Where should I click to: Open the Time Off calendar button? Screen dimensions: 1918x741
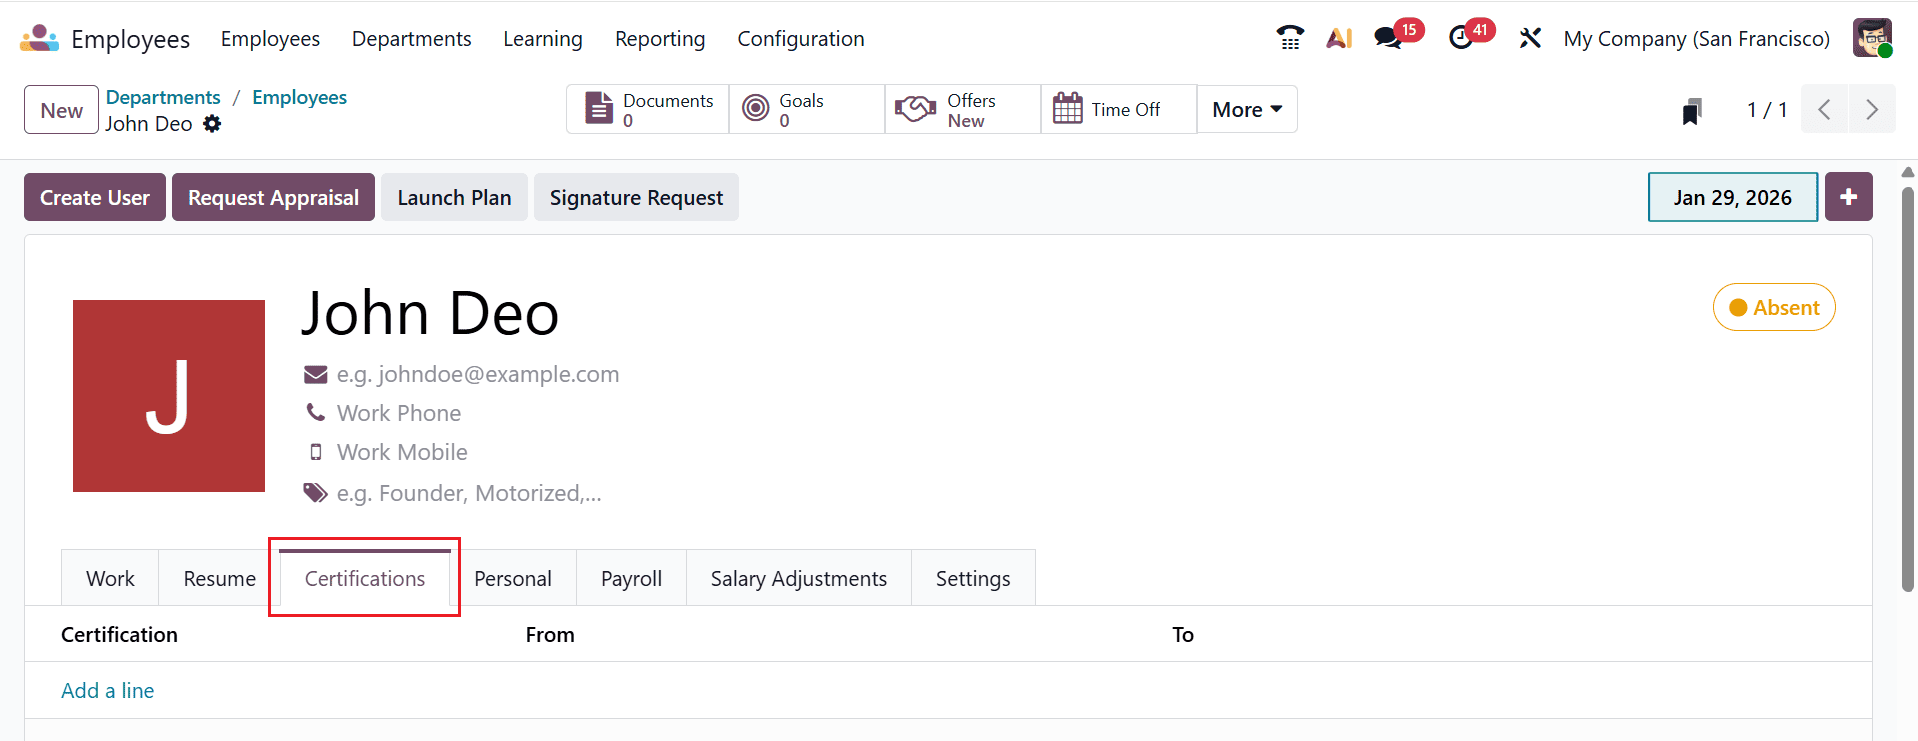point(1119,109)
